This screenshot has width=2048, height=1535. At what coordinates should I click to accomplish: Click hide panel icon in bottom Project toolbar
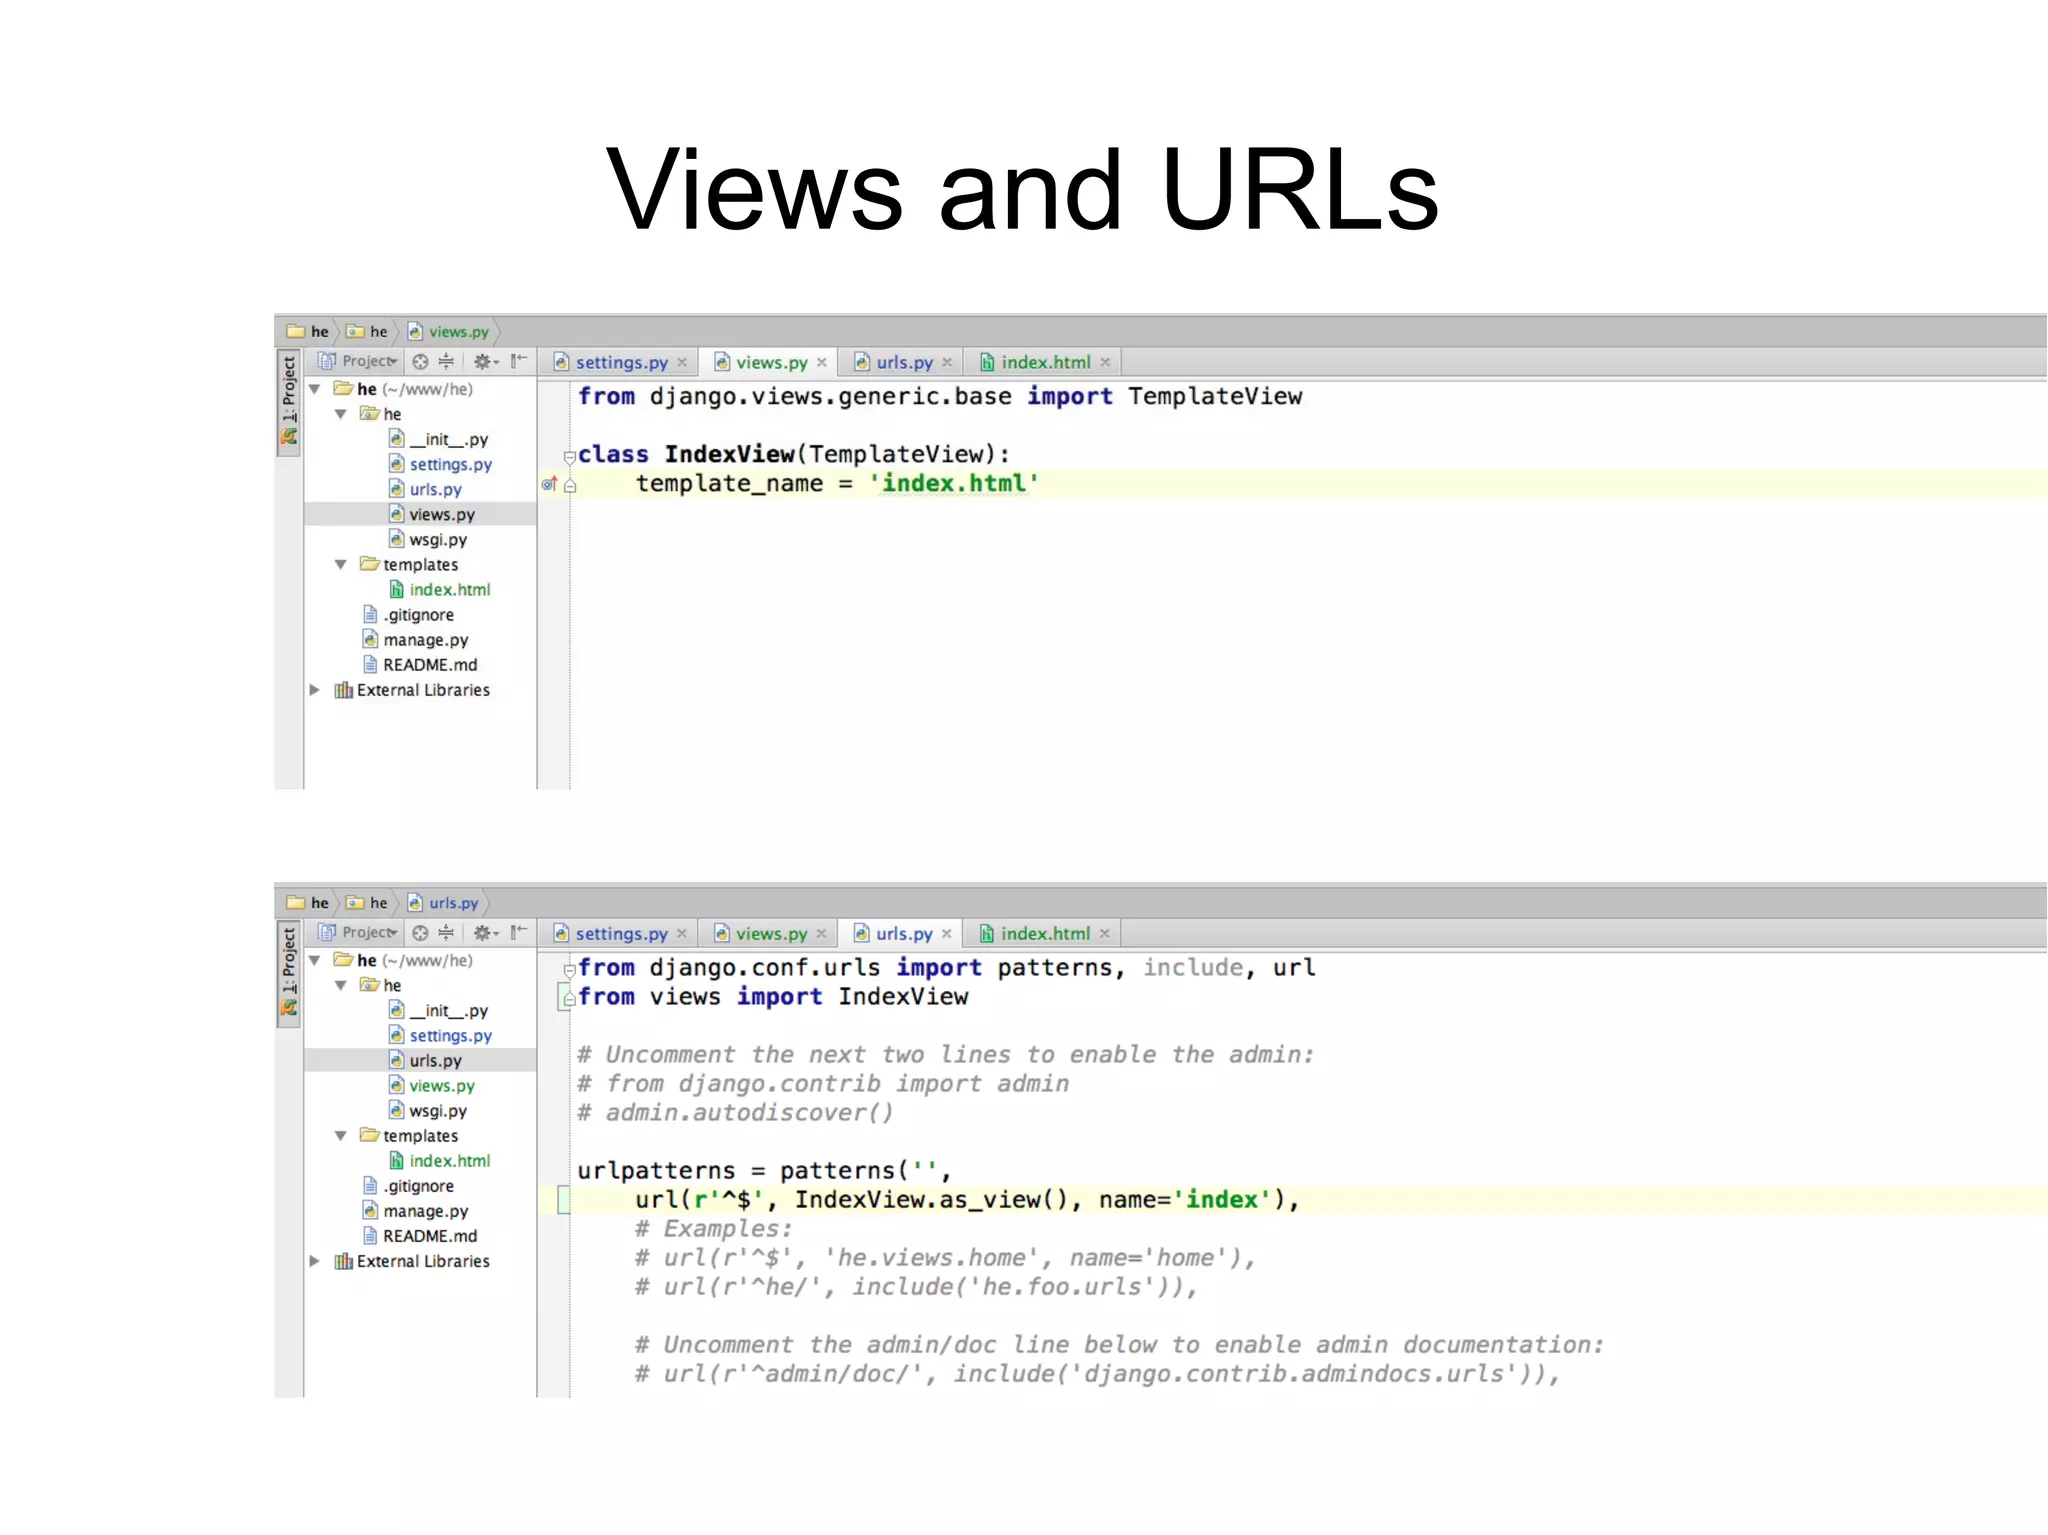[518, 933]
